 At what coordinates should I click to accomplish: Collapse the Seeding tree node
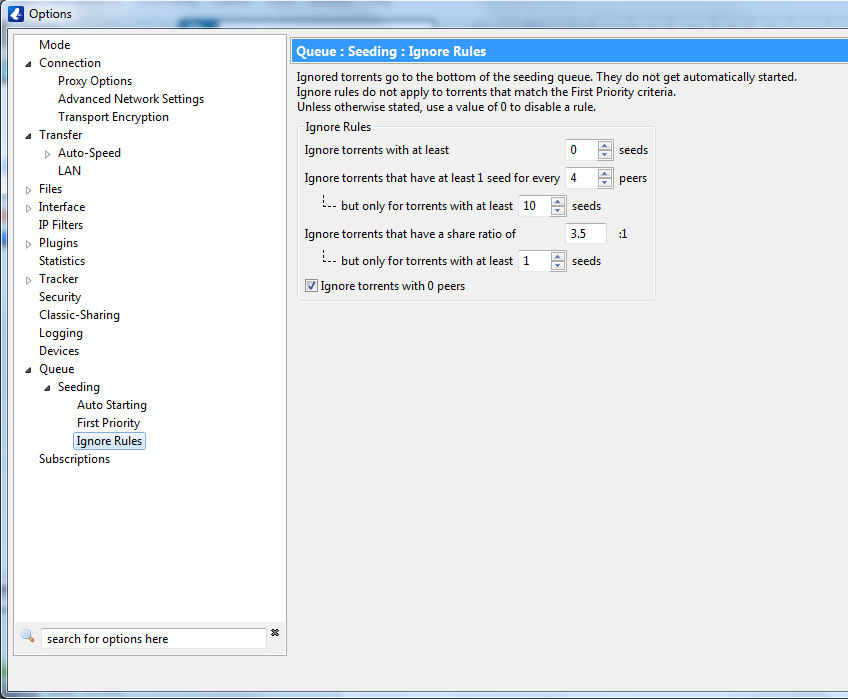point(48,388)
